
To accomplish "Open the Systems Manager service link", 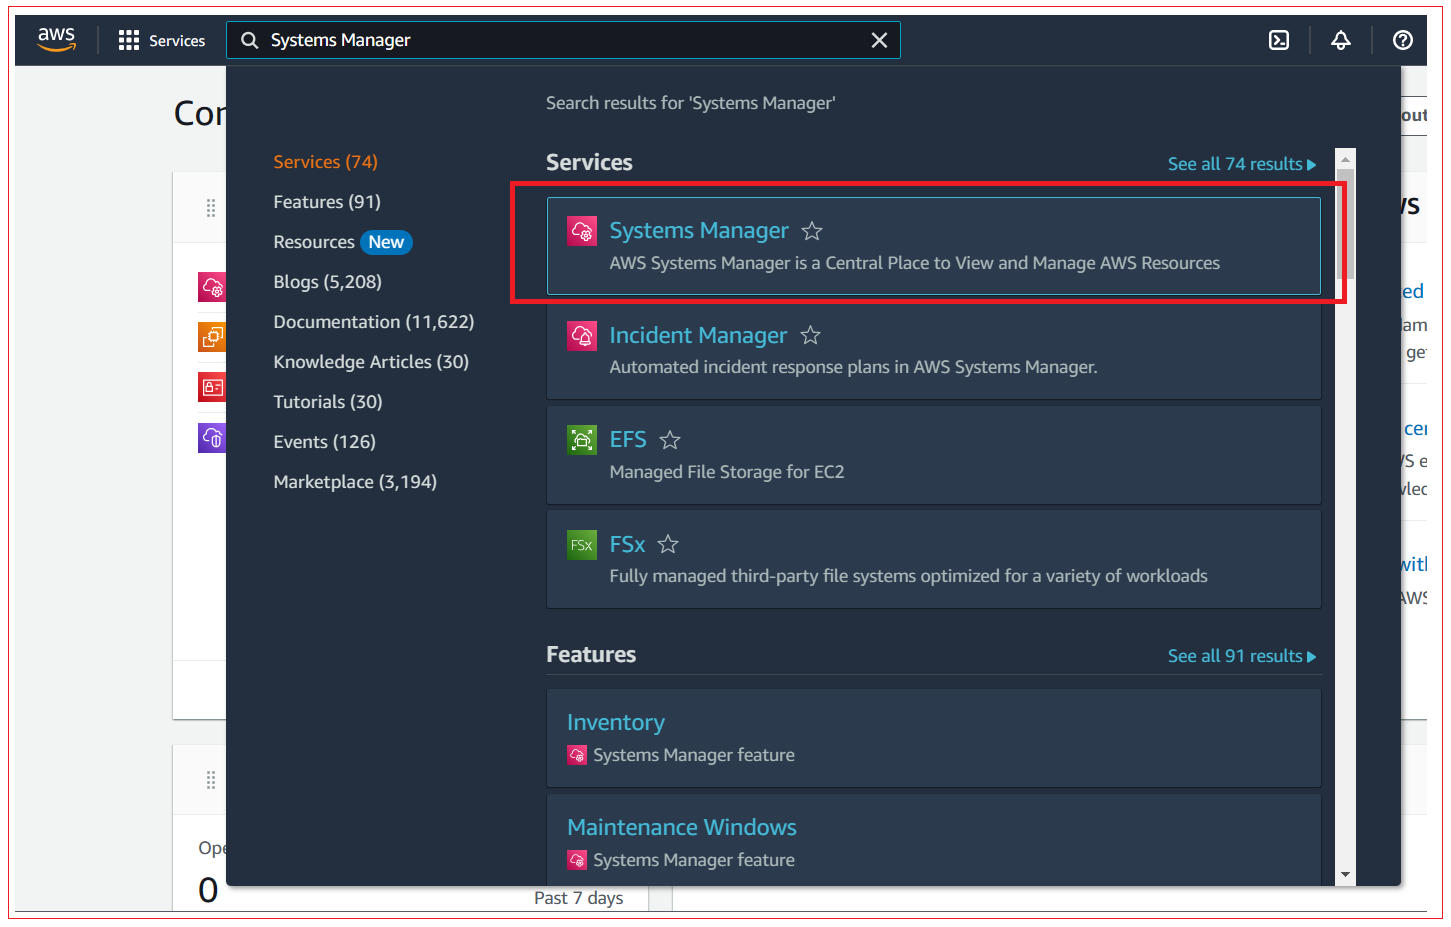I will 699,231.
